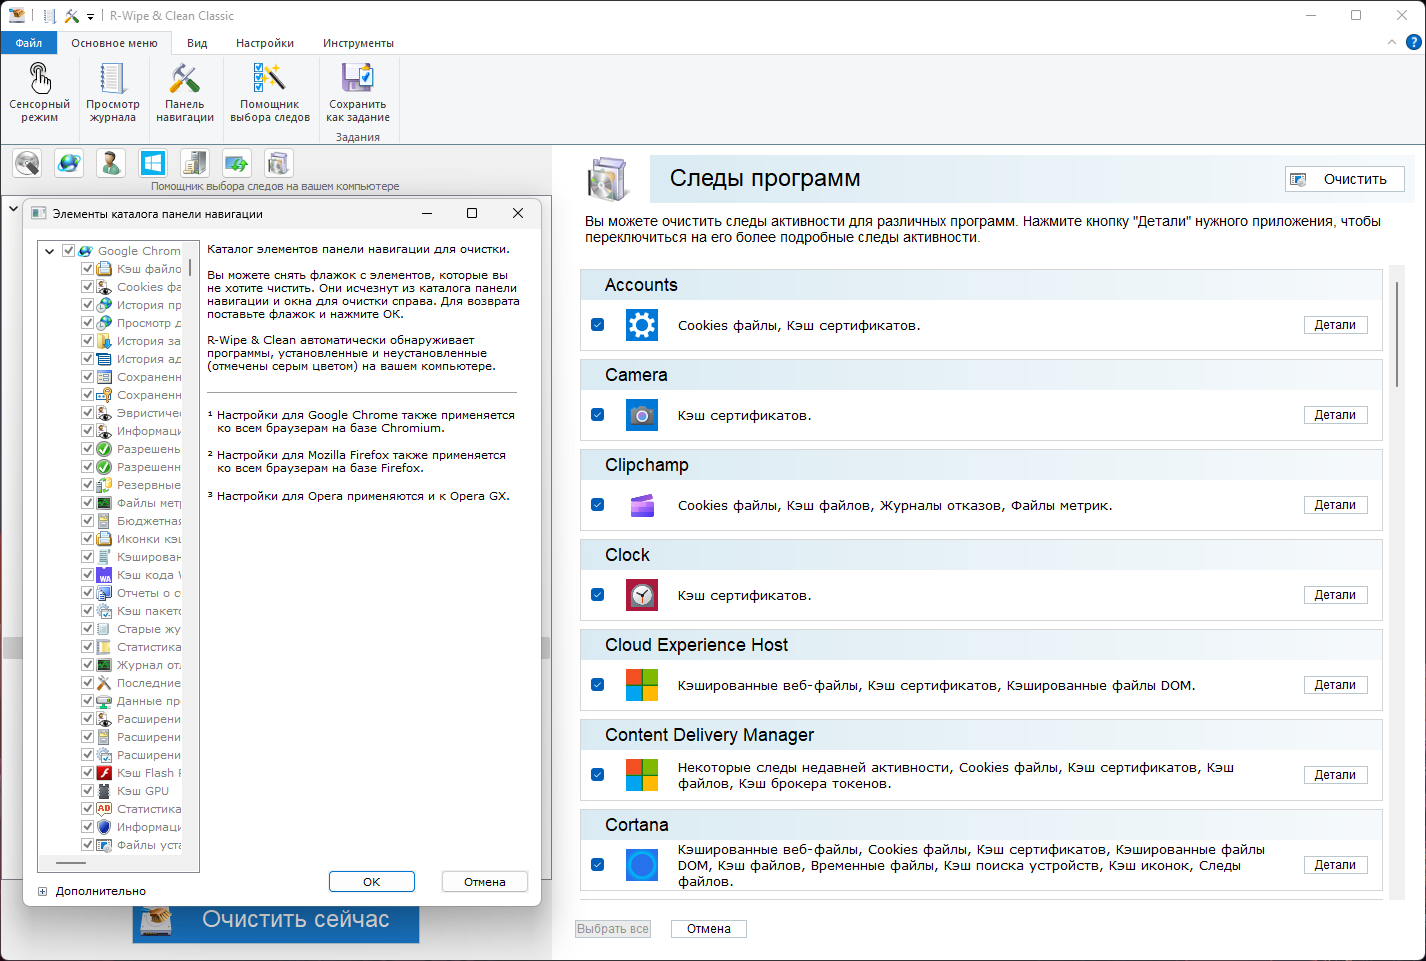
Task: Select the Internet globe toolbar icon
Action: point(69,163)
